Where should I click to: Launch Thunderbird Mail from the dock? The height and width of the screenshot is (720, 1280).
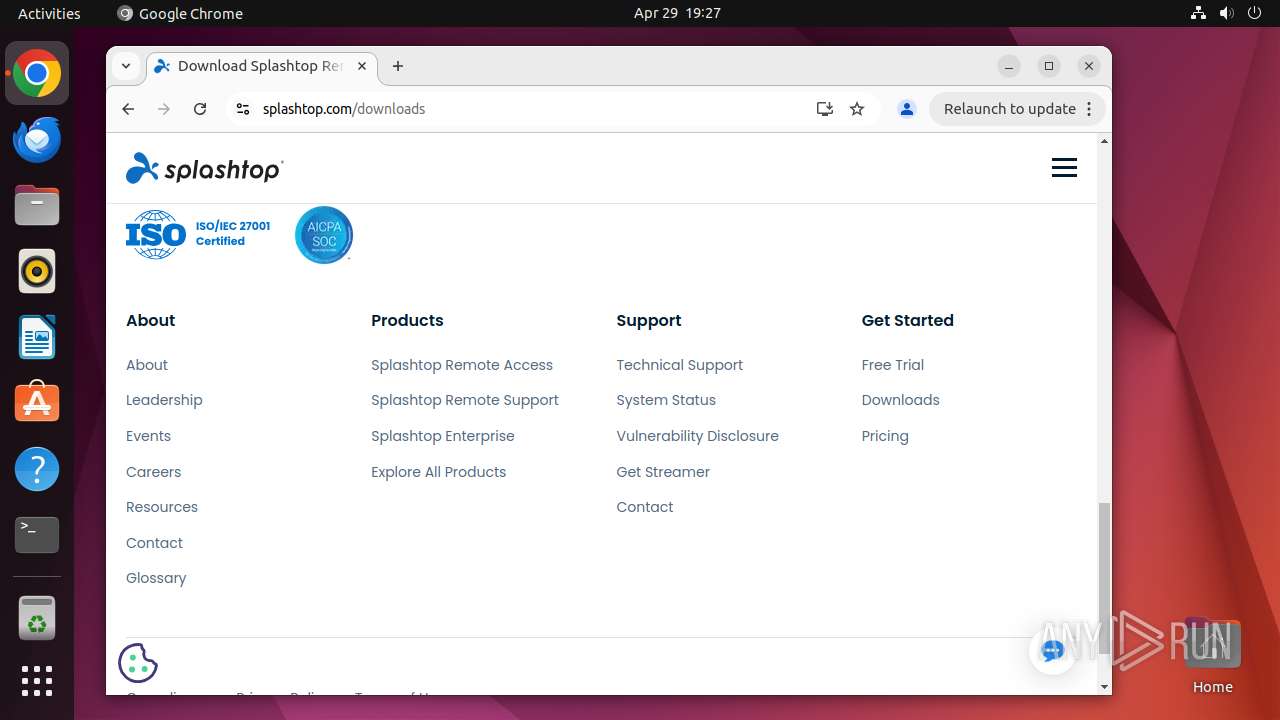coord(37,140)
